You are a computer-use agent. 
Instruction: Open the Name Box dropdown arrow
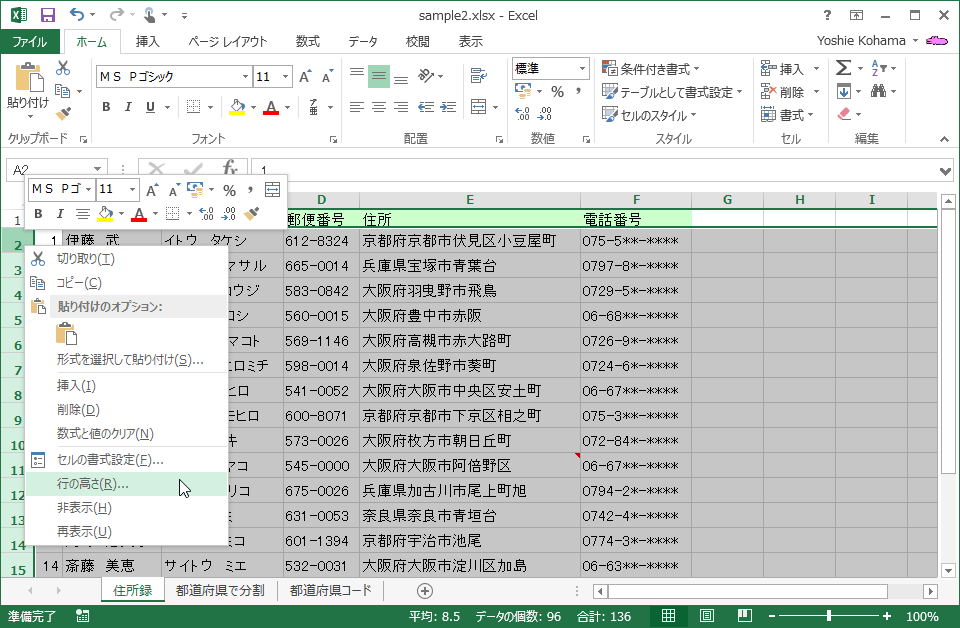click(x=97, y=169)
